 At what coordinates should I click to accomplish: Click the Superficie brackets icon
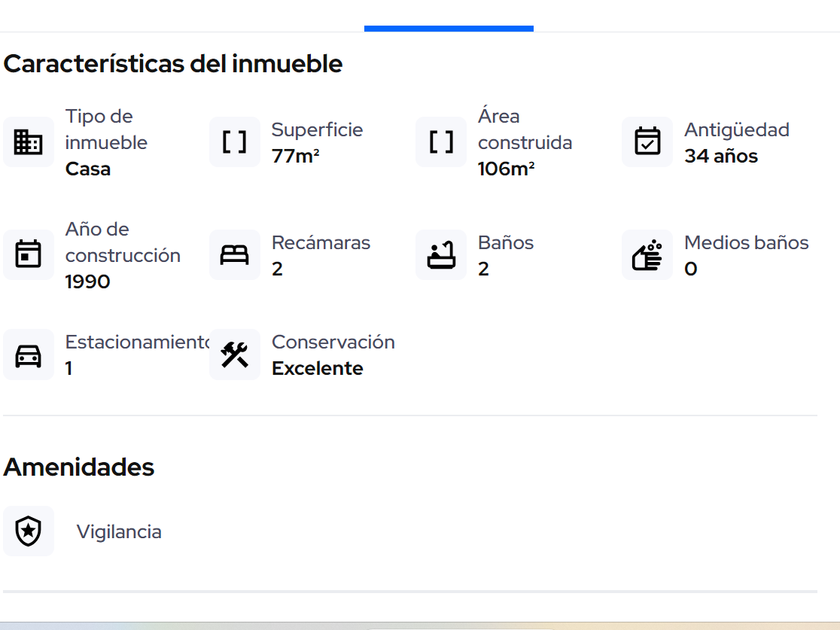[x=234, y=142]
